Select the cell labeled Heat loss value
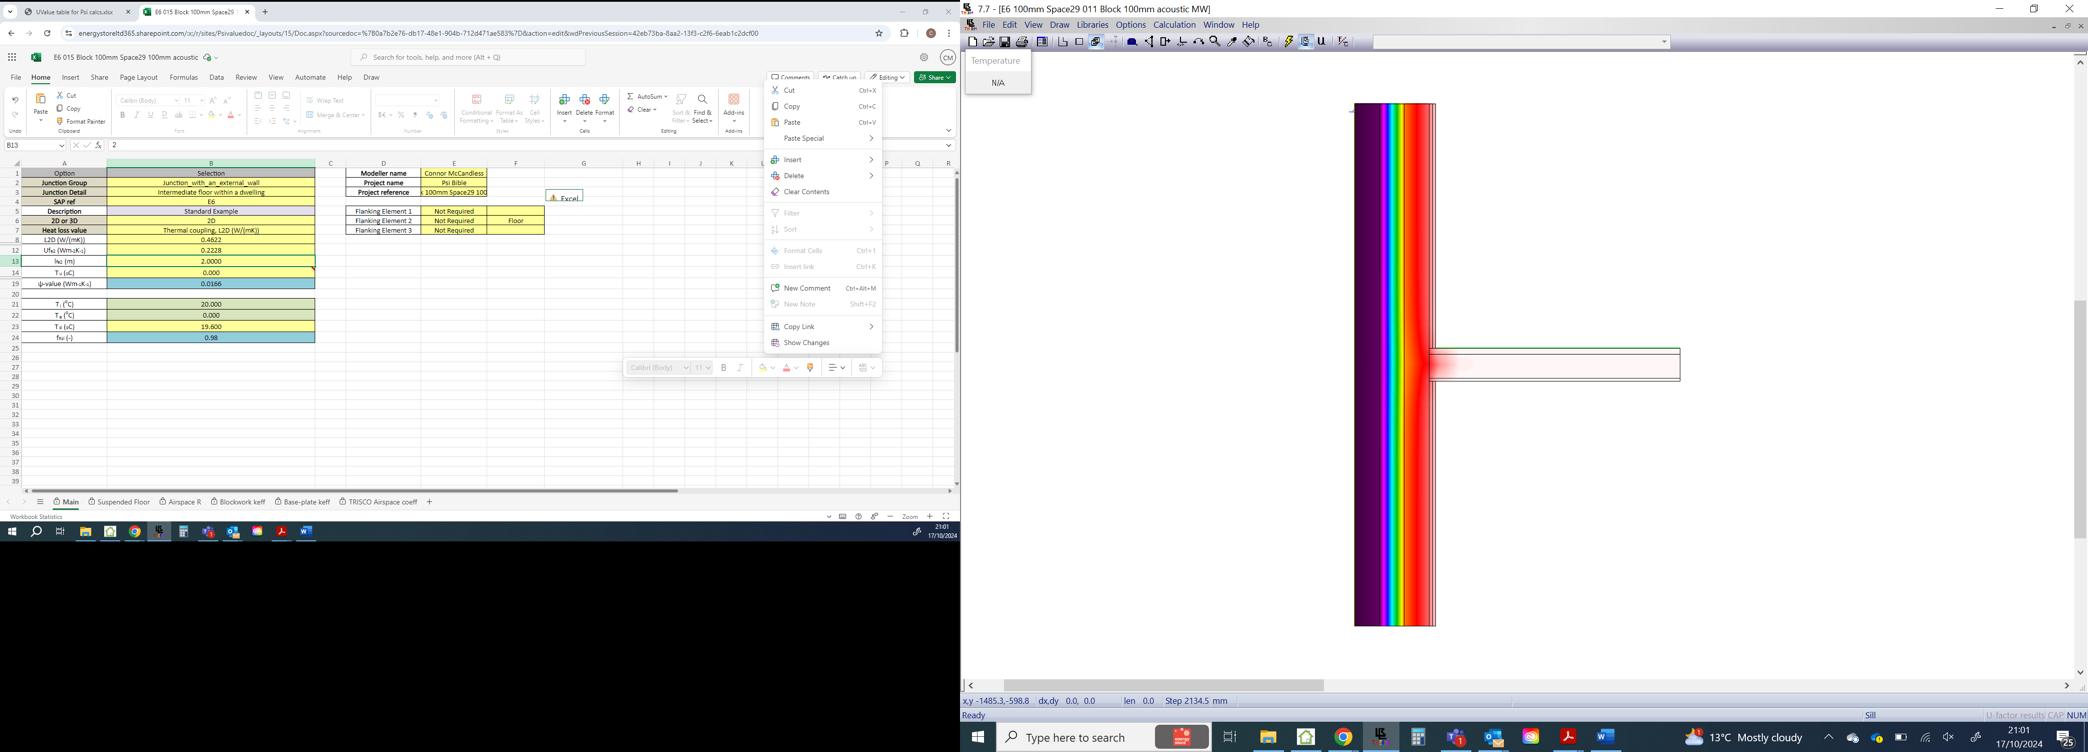2088x752 pixels. click(x=64, y=231)
